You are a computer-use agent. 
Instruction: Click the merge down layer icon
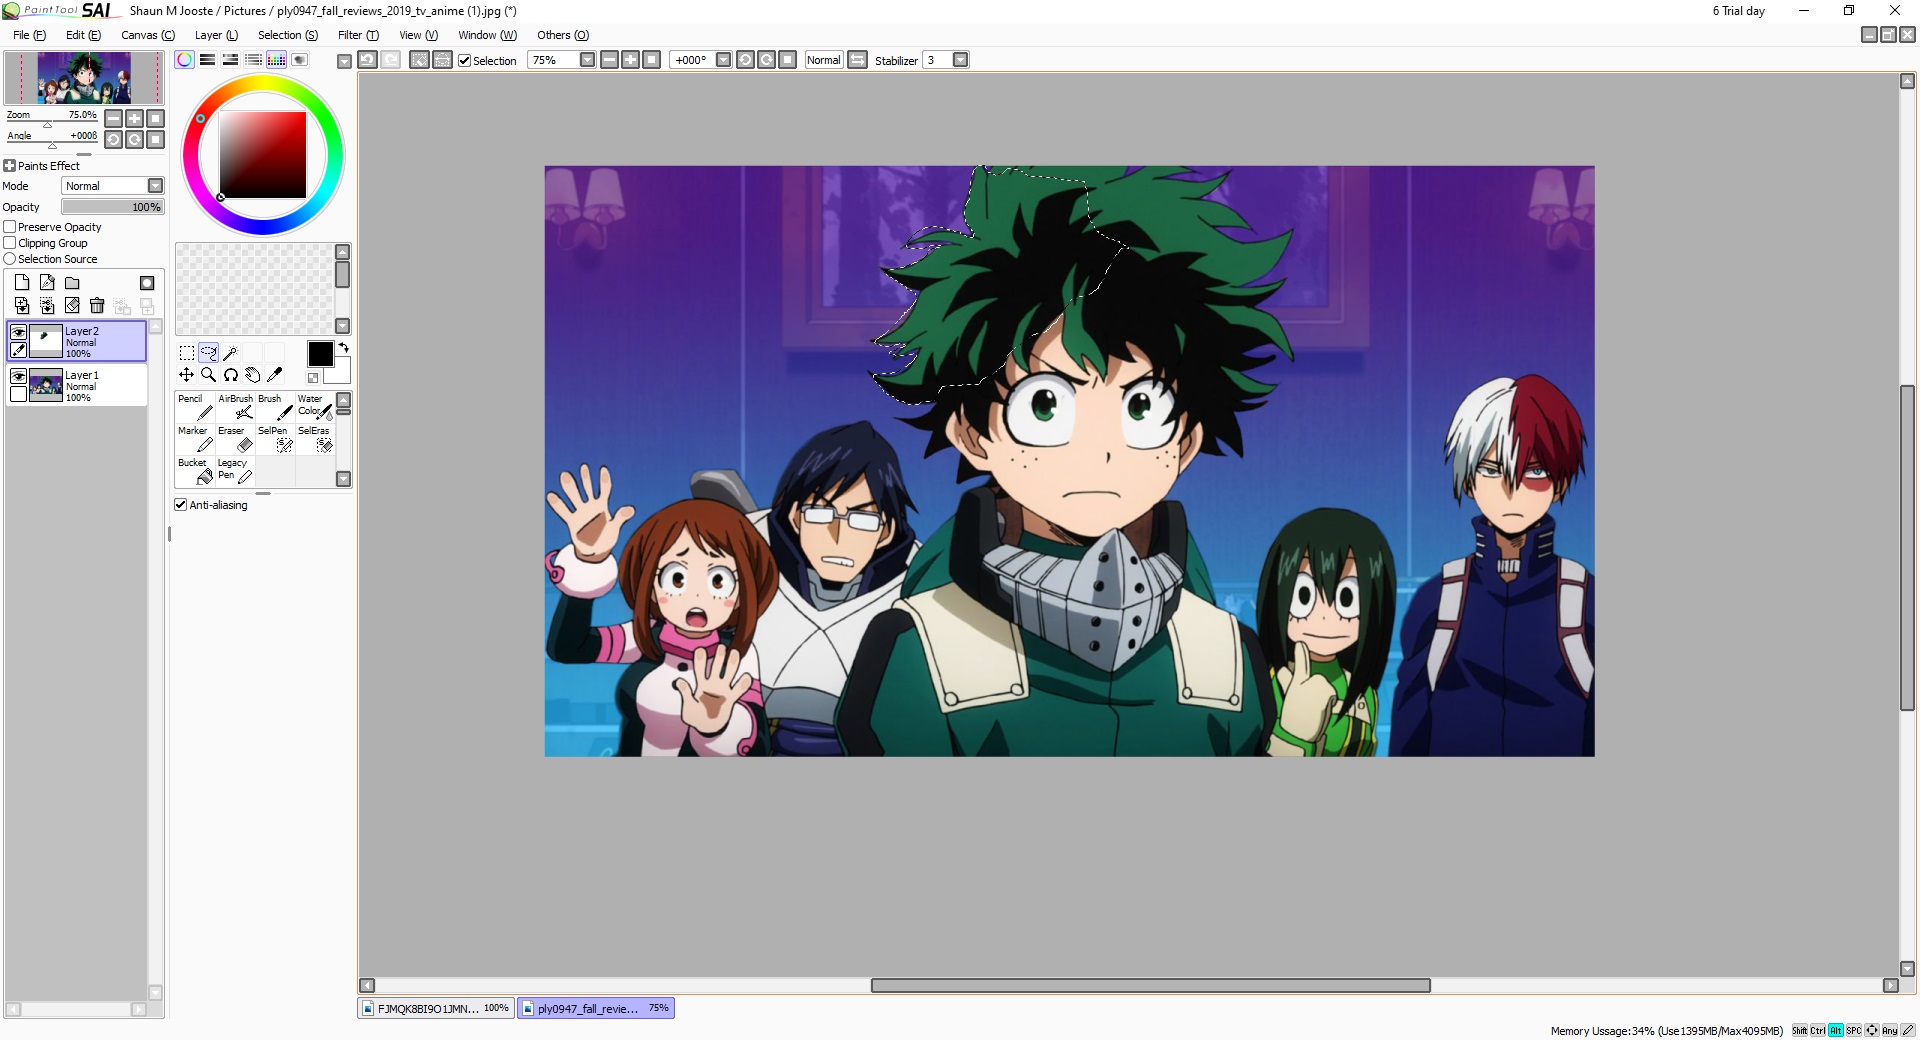click(x=47, y=305)
